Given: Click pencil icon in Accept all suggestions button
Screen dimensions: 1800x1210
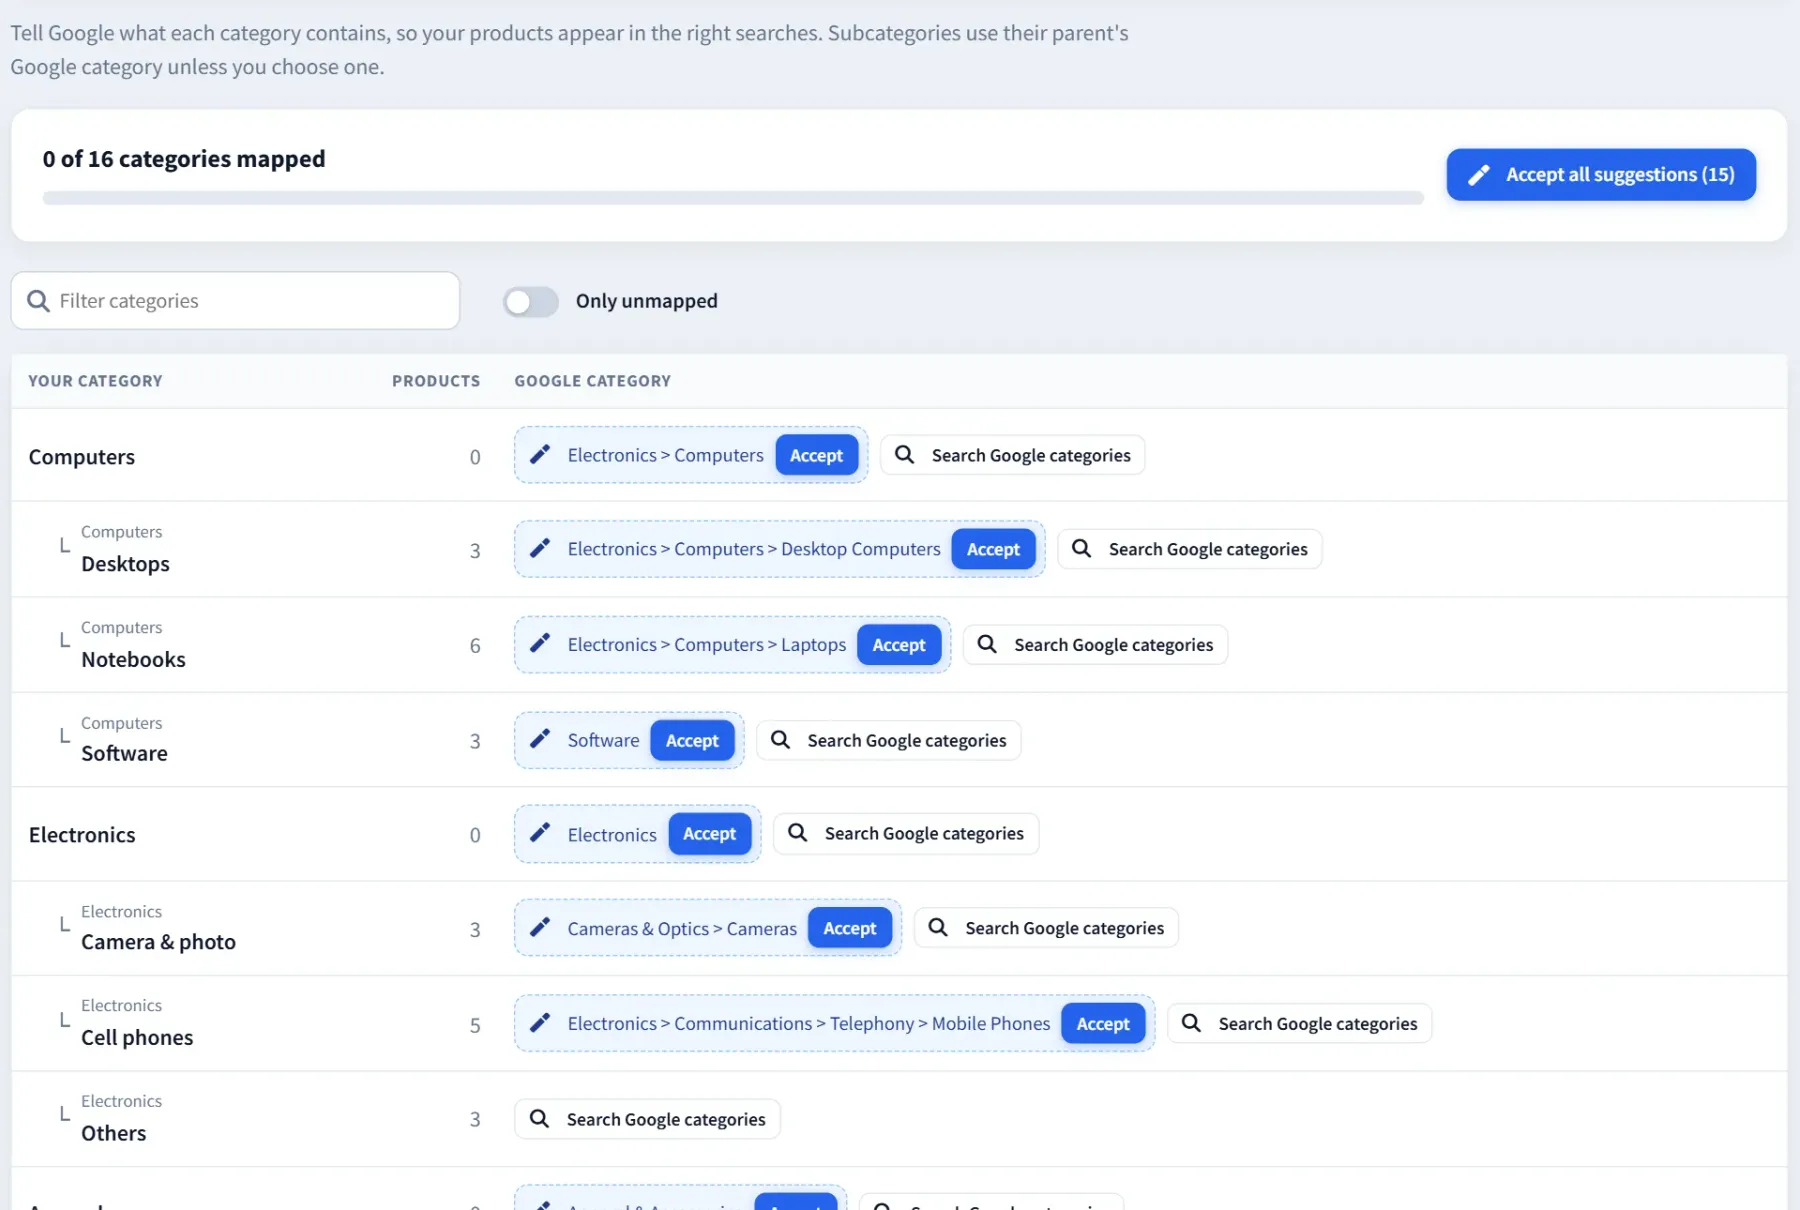Looking at the screenshot, I should click(1479, 175).
